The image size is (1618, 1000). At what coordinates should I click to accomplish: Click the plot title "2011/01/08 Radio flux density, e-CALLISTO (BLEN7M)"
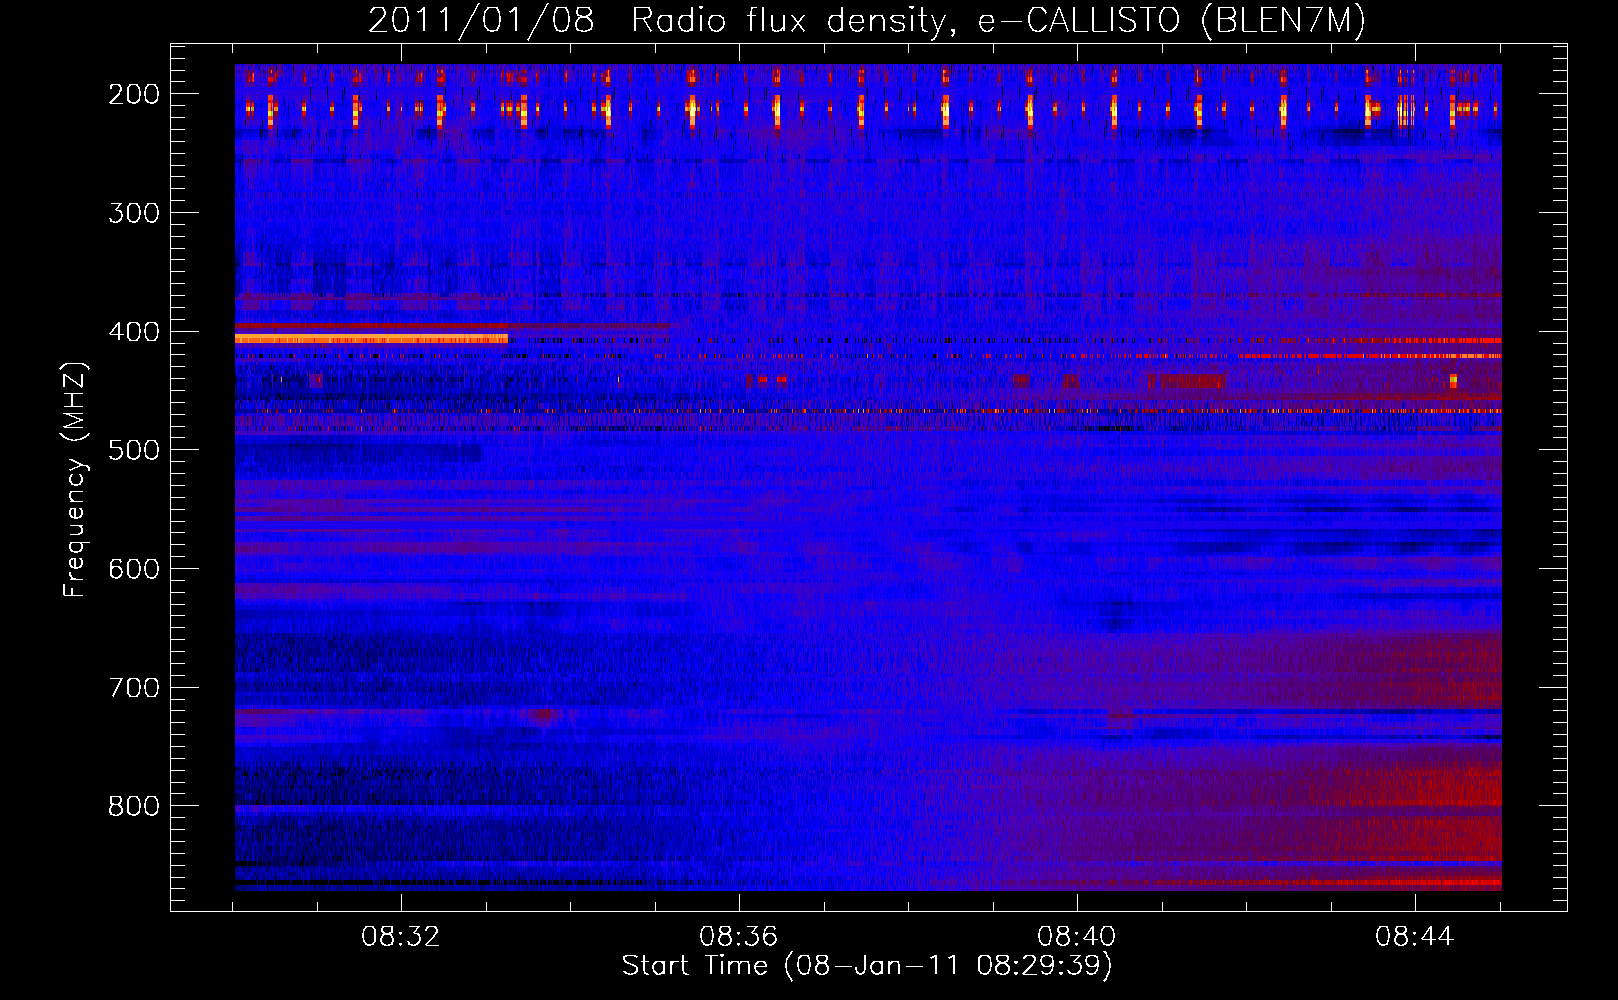click(867, 20)
